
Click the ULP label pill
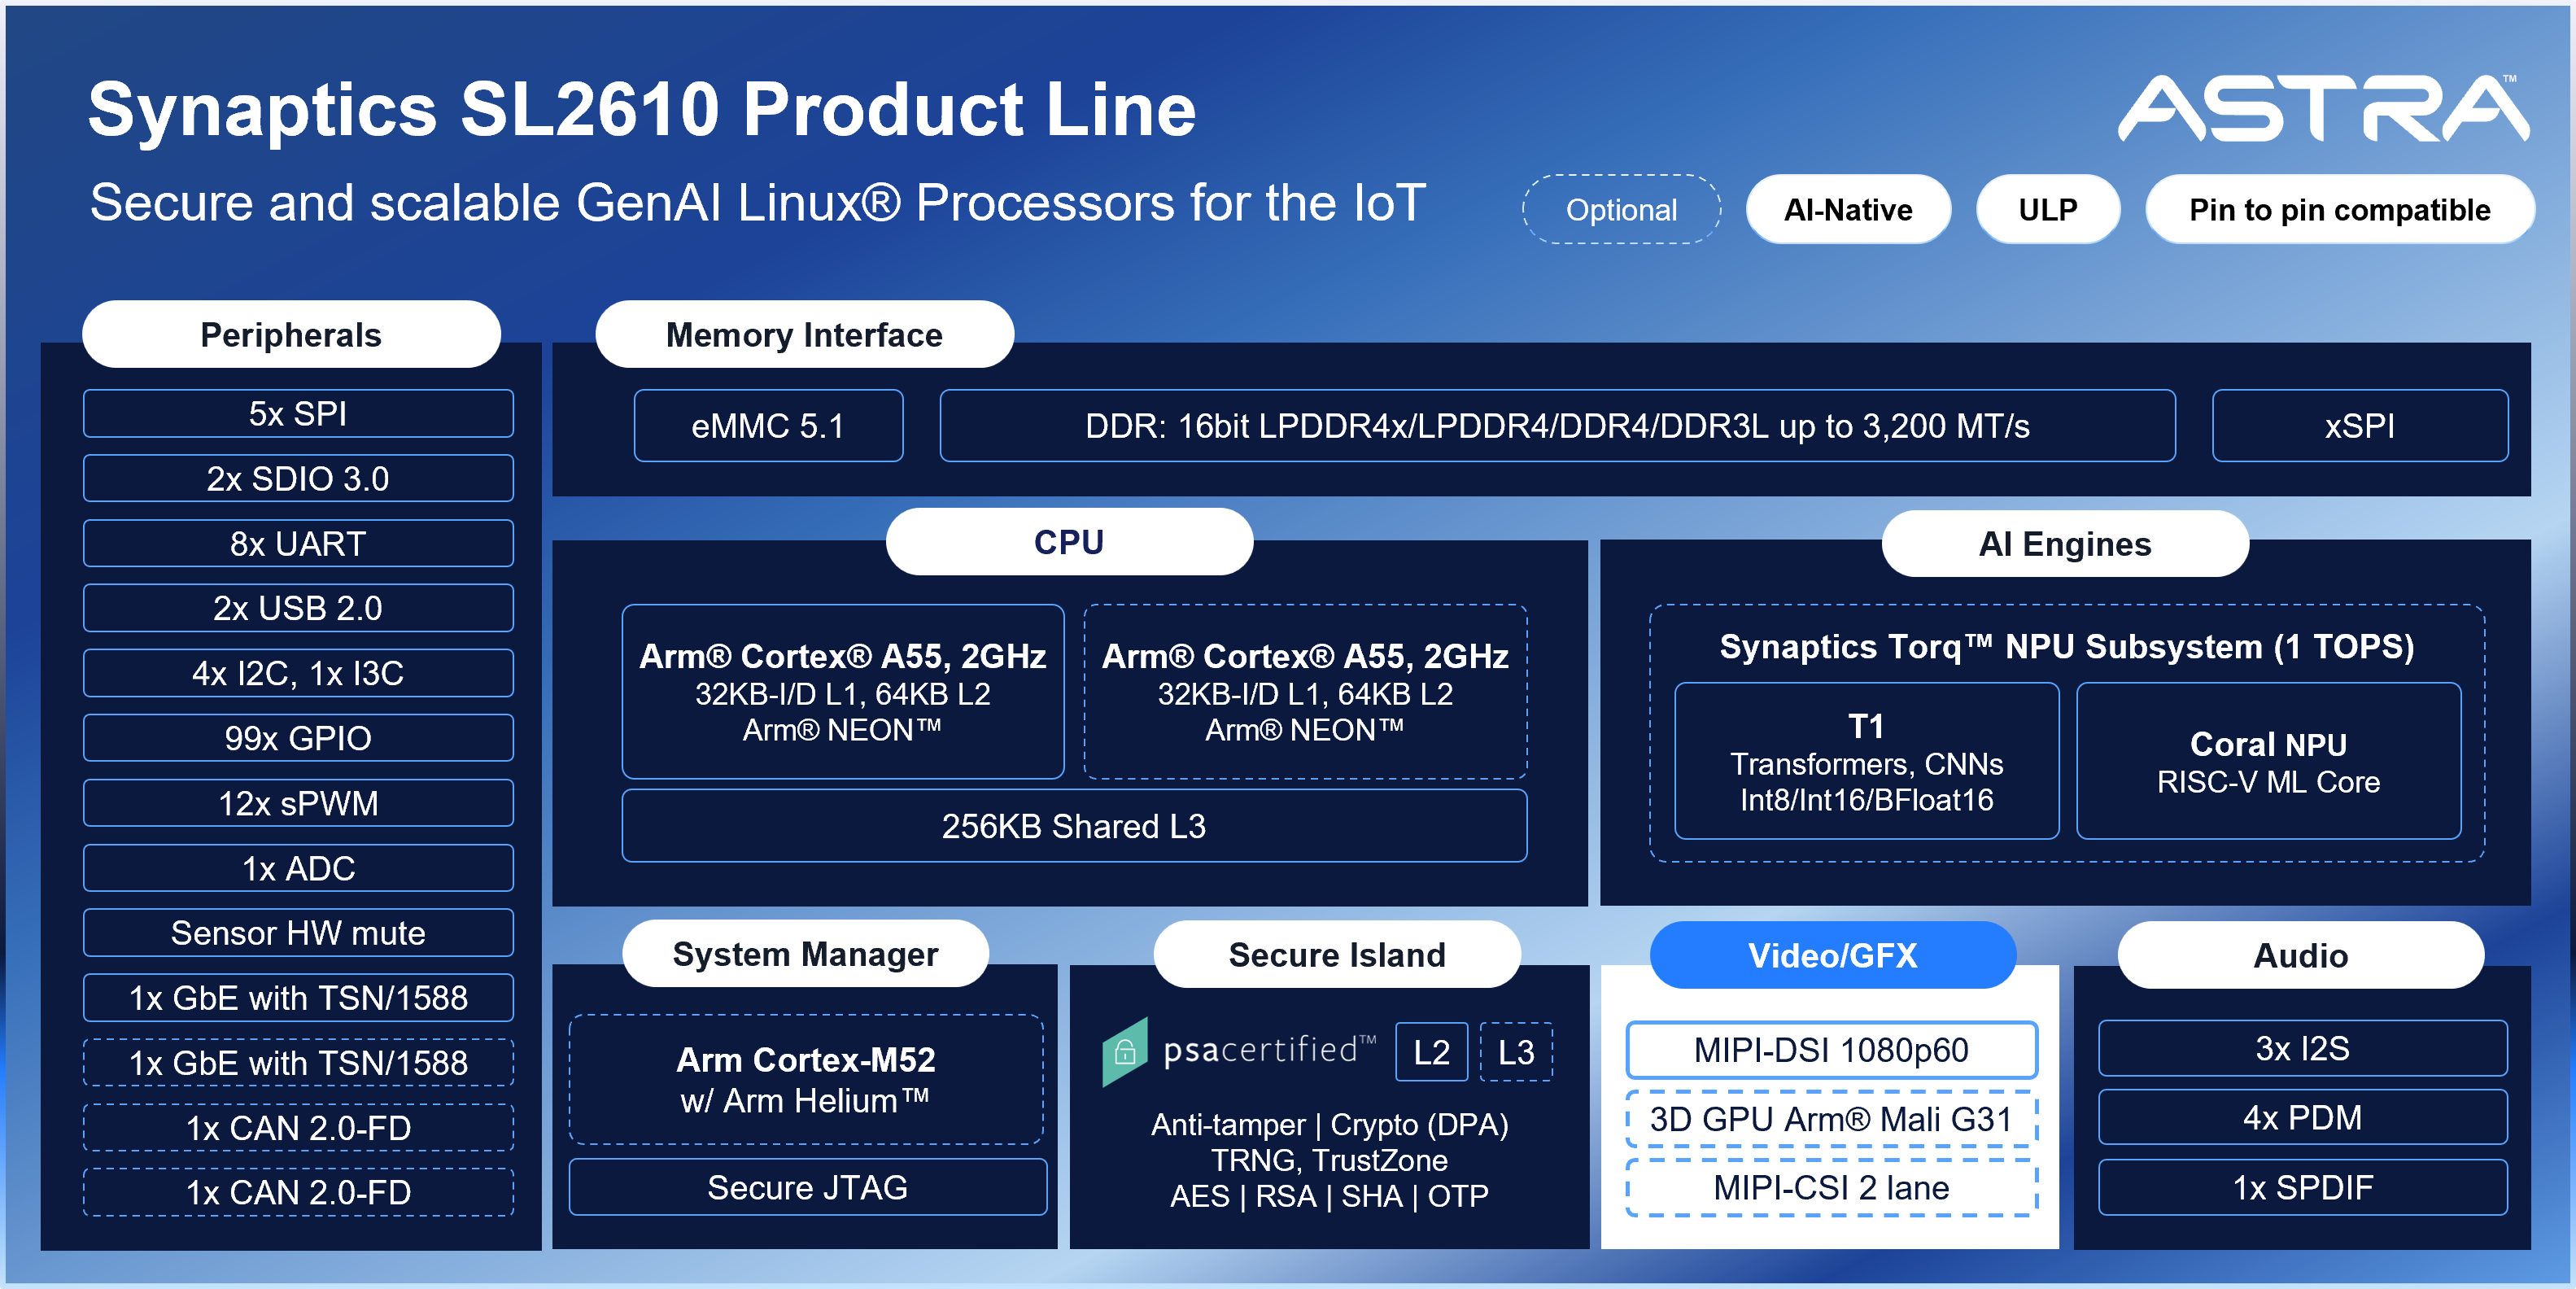pos(2047,210)
